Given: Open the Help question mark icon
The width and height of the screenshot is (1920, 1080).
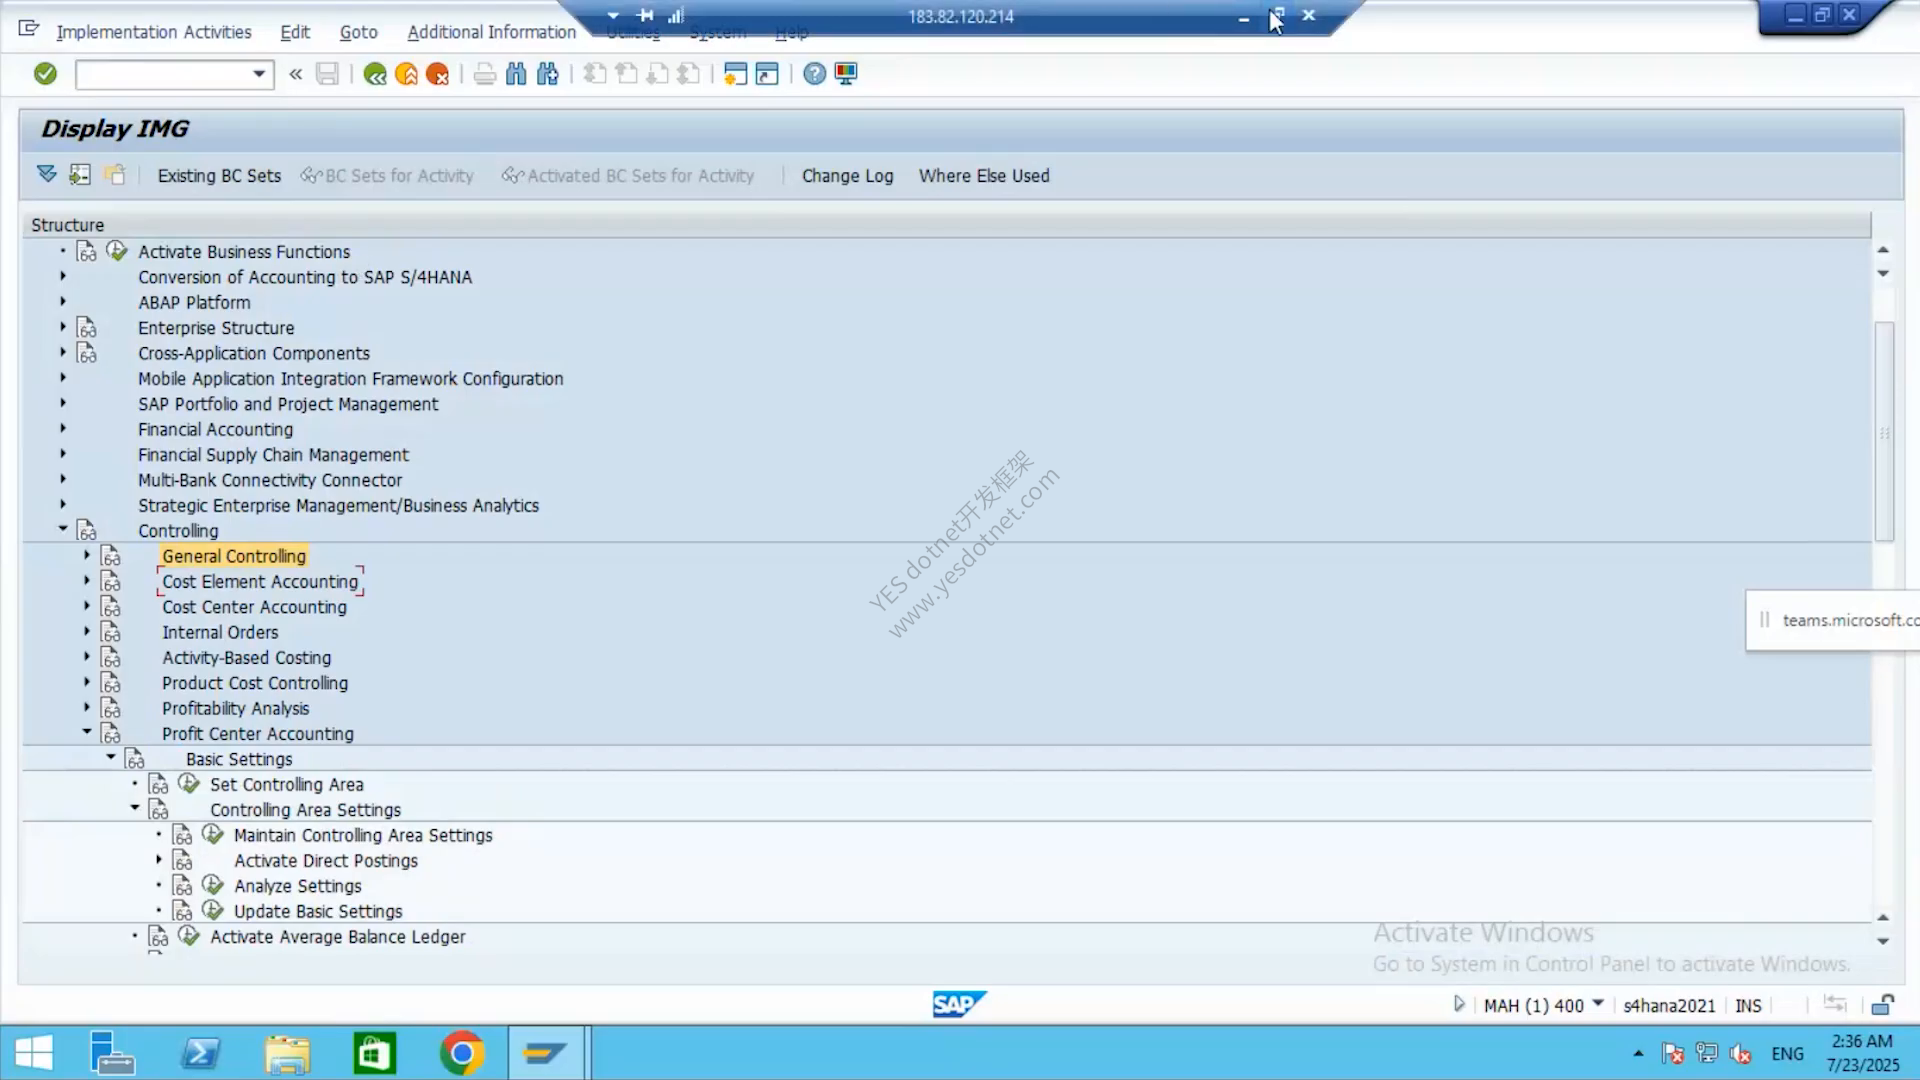Looking at the screenshot, I should point(815,74).
